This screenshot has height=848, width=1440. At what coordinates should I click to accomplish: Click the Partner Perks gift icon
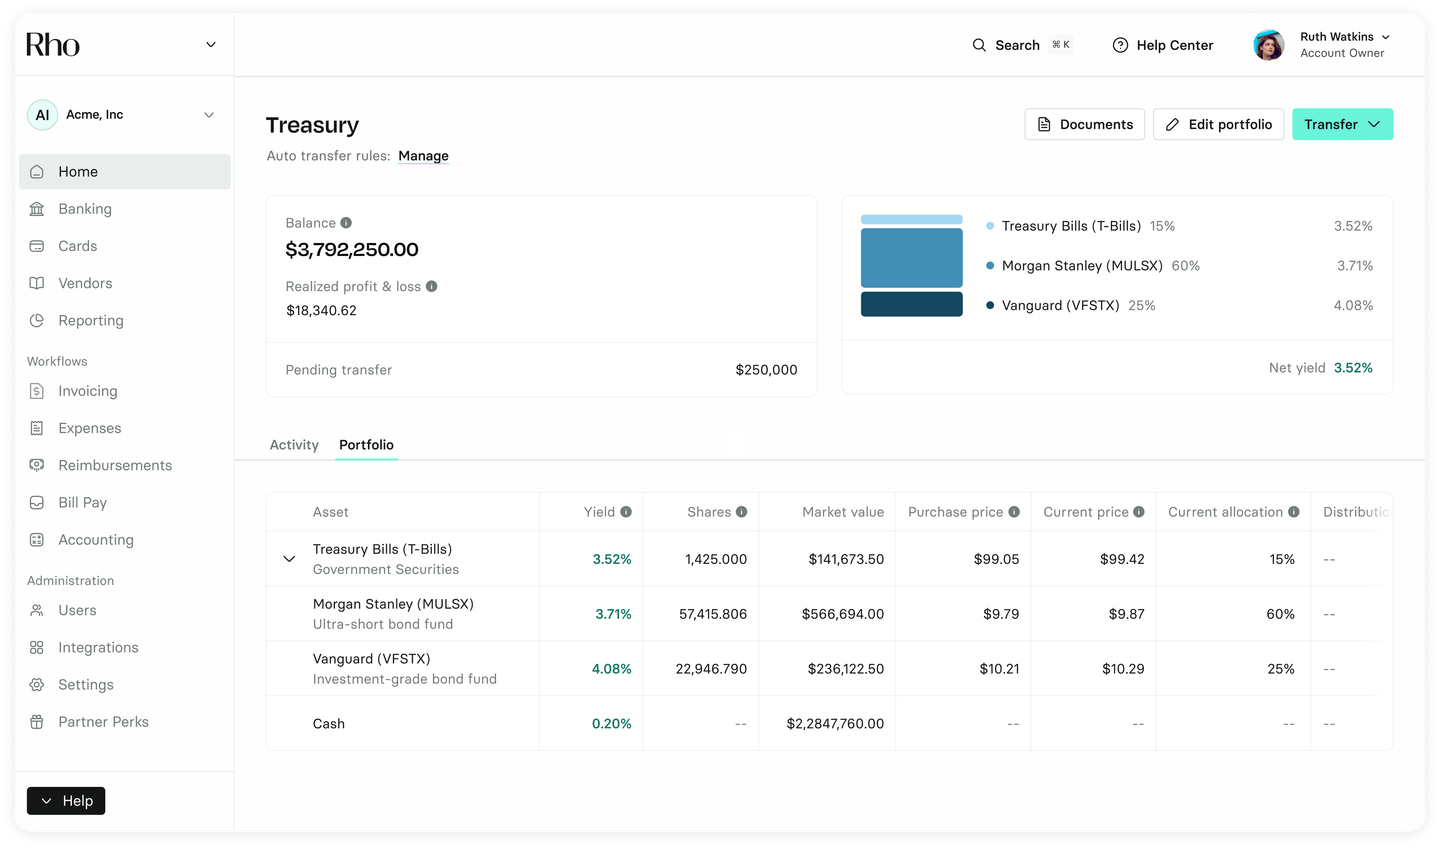[37, 722]
